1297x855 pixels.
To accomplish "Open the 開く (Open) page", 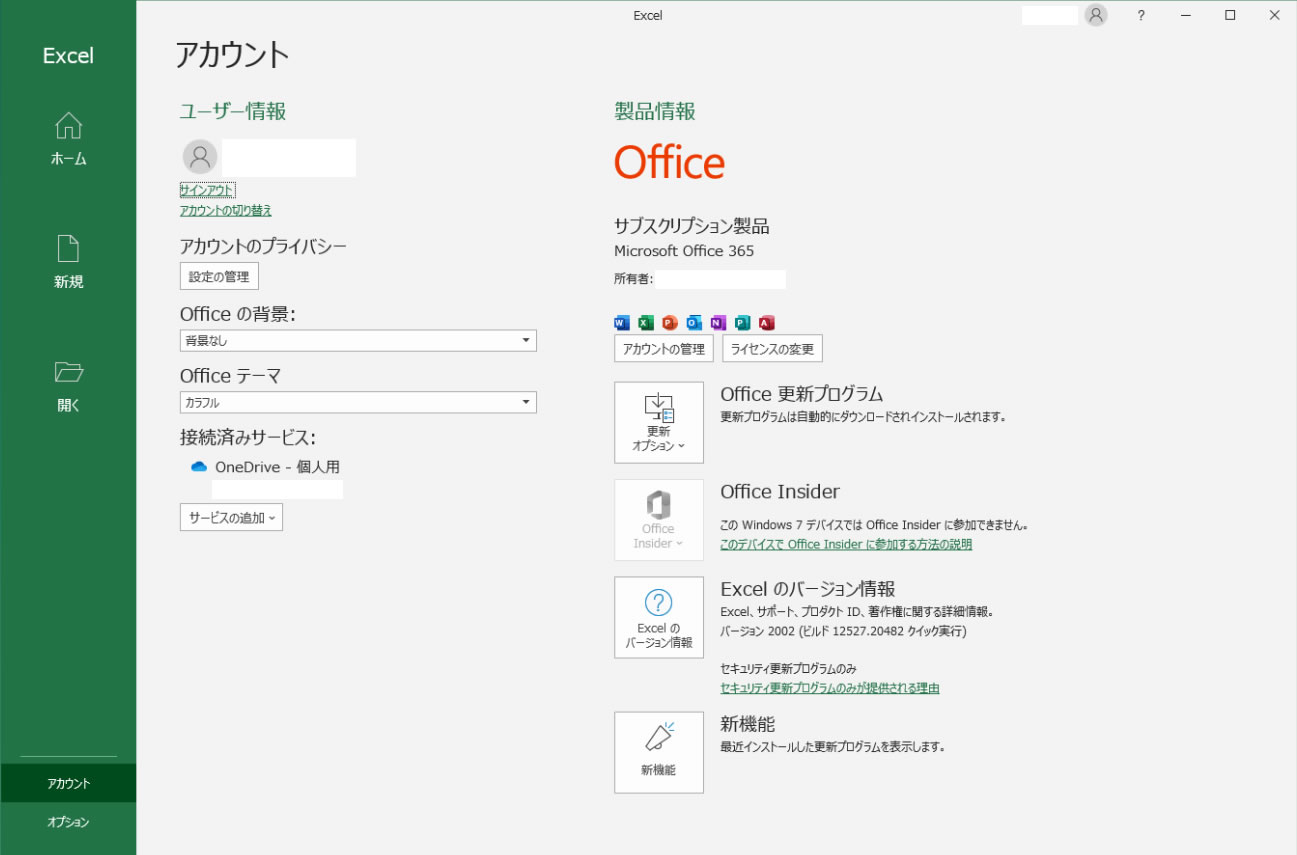I will pos(68,386).
